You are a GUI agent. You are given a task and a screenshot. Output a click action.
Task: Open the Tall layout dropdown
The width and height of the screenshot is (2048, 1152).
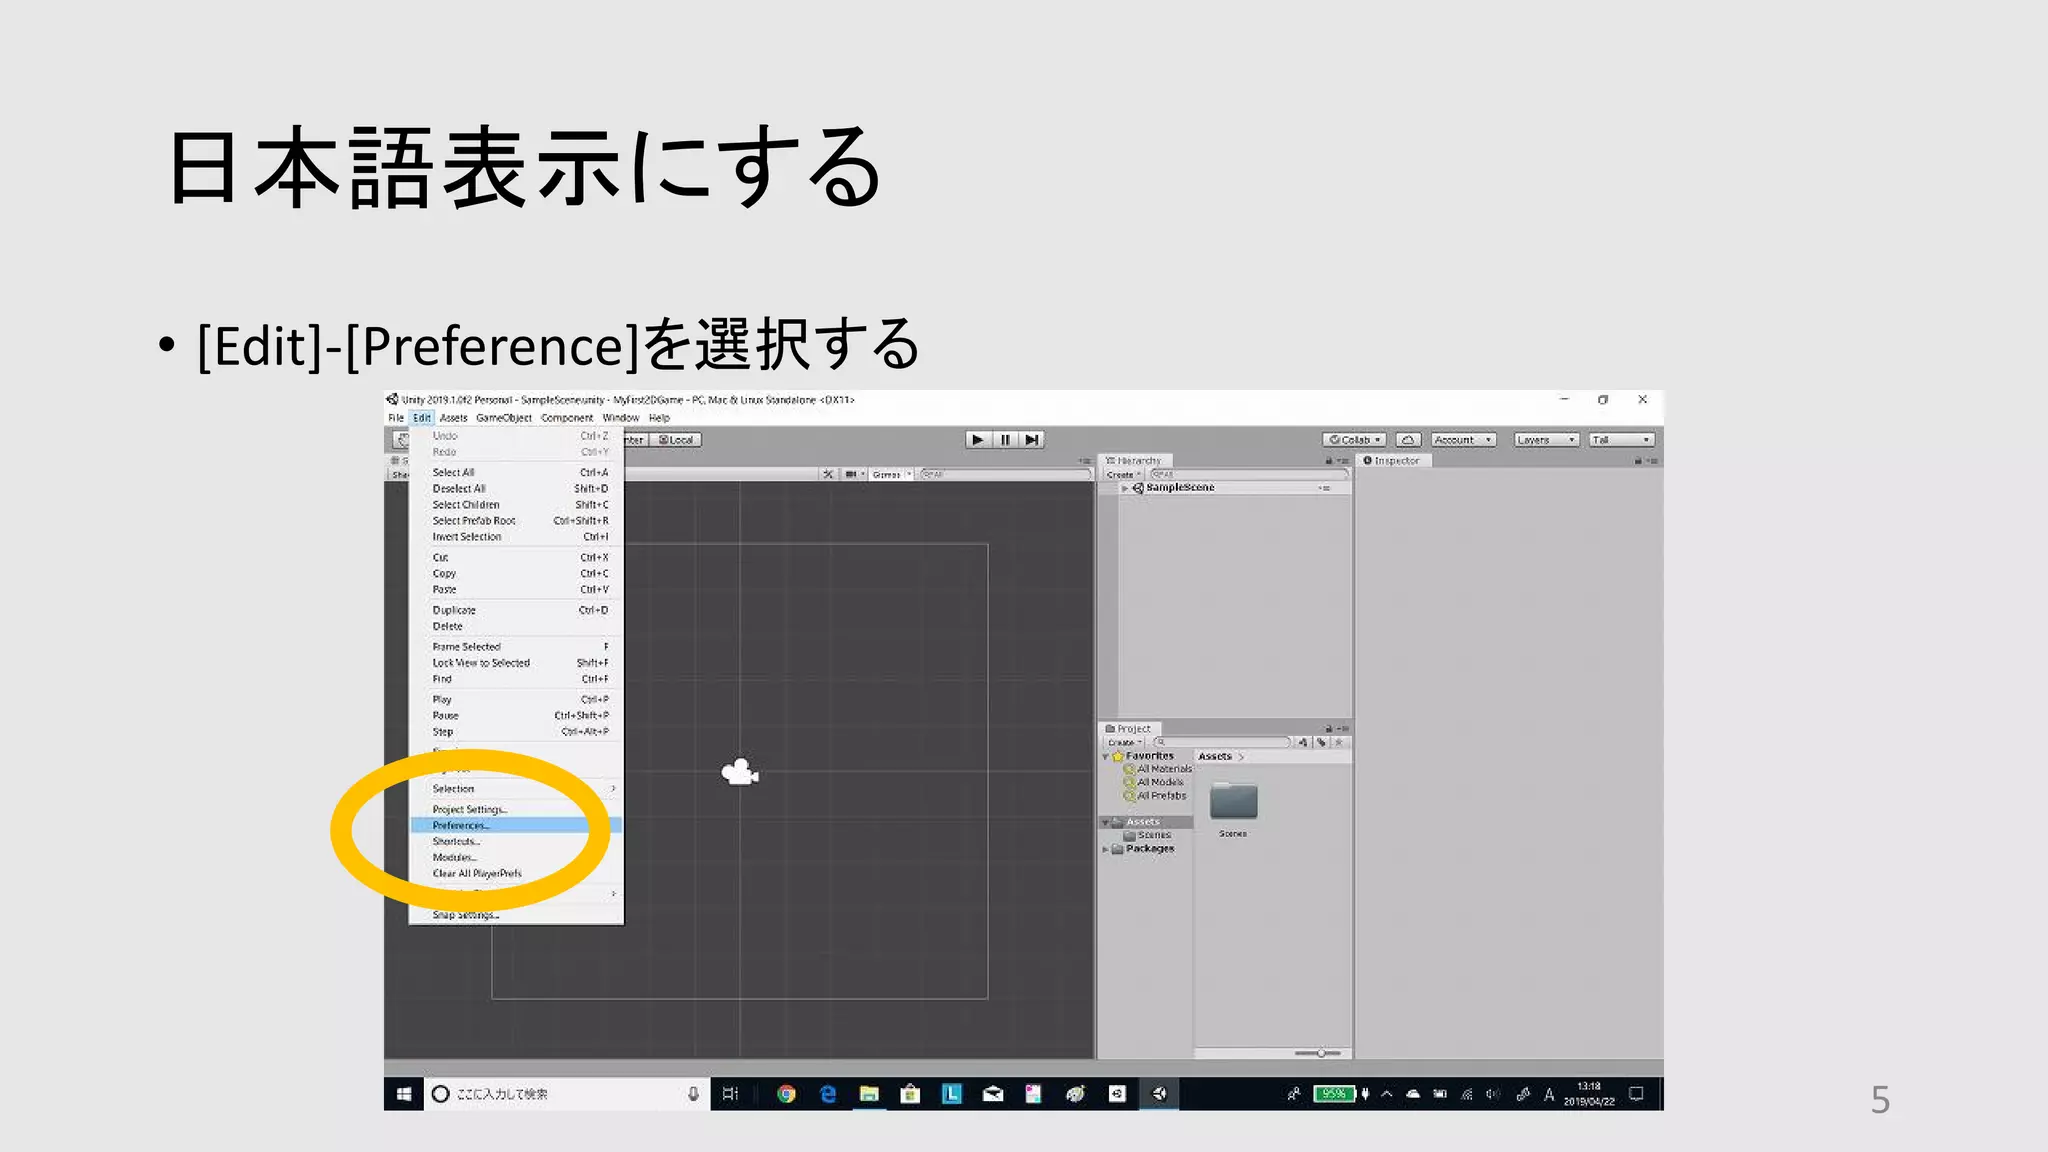(x=1621, y=439)
